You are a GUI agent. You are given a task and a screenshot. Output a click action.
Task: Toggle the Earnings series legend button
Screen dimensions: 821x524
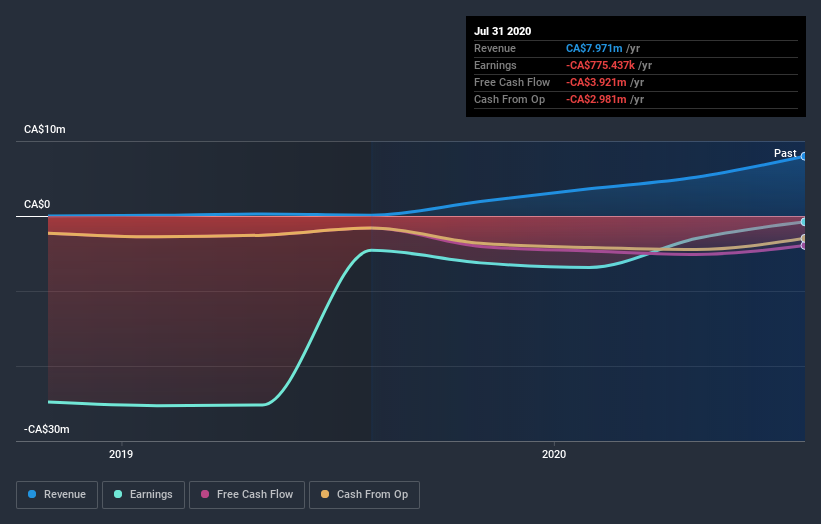click(x=143, y=495)
